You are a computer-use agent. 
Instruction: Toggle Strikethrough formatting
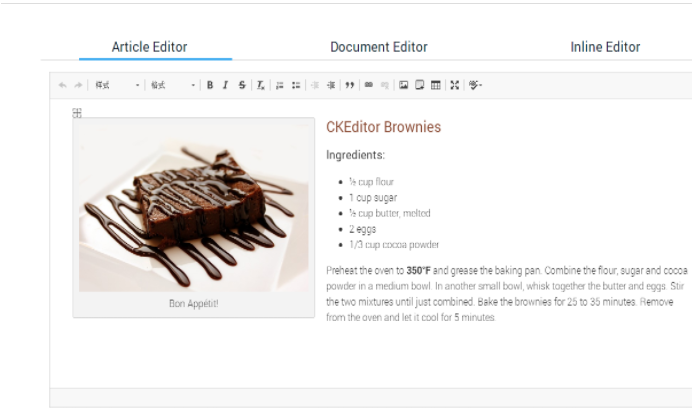coord(242,86)
